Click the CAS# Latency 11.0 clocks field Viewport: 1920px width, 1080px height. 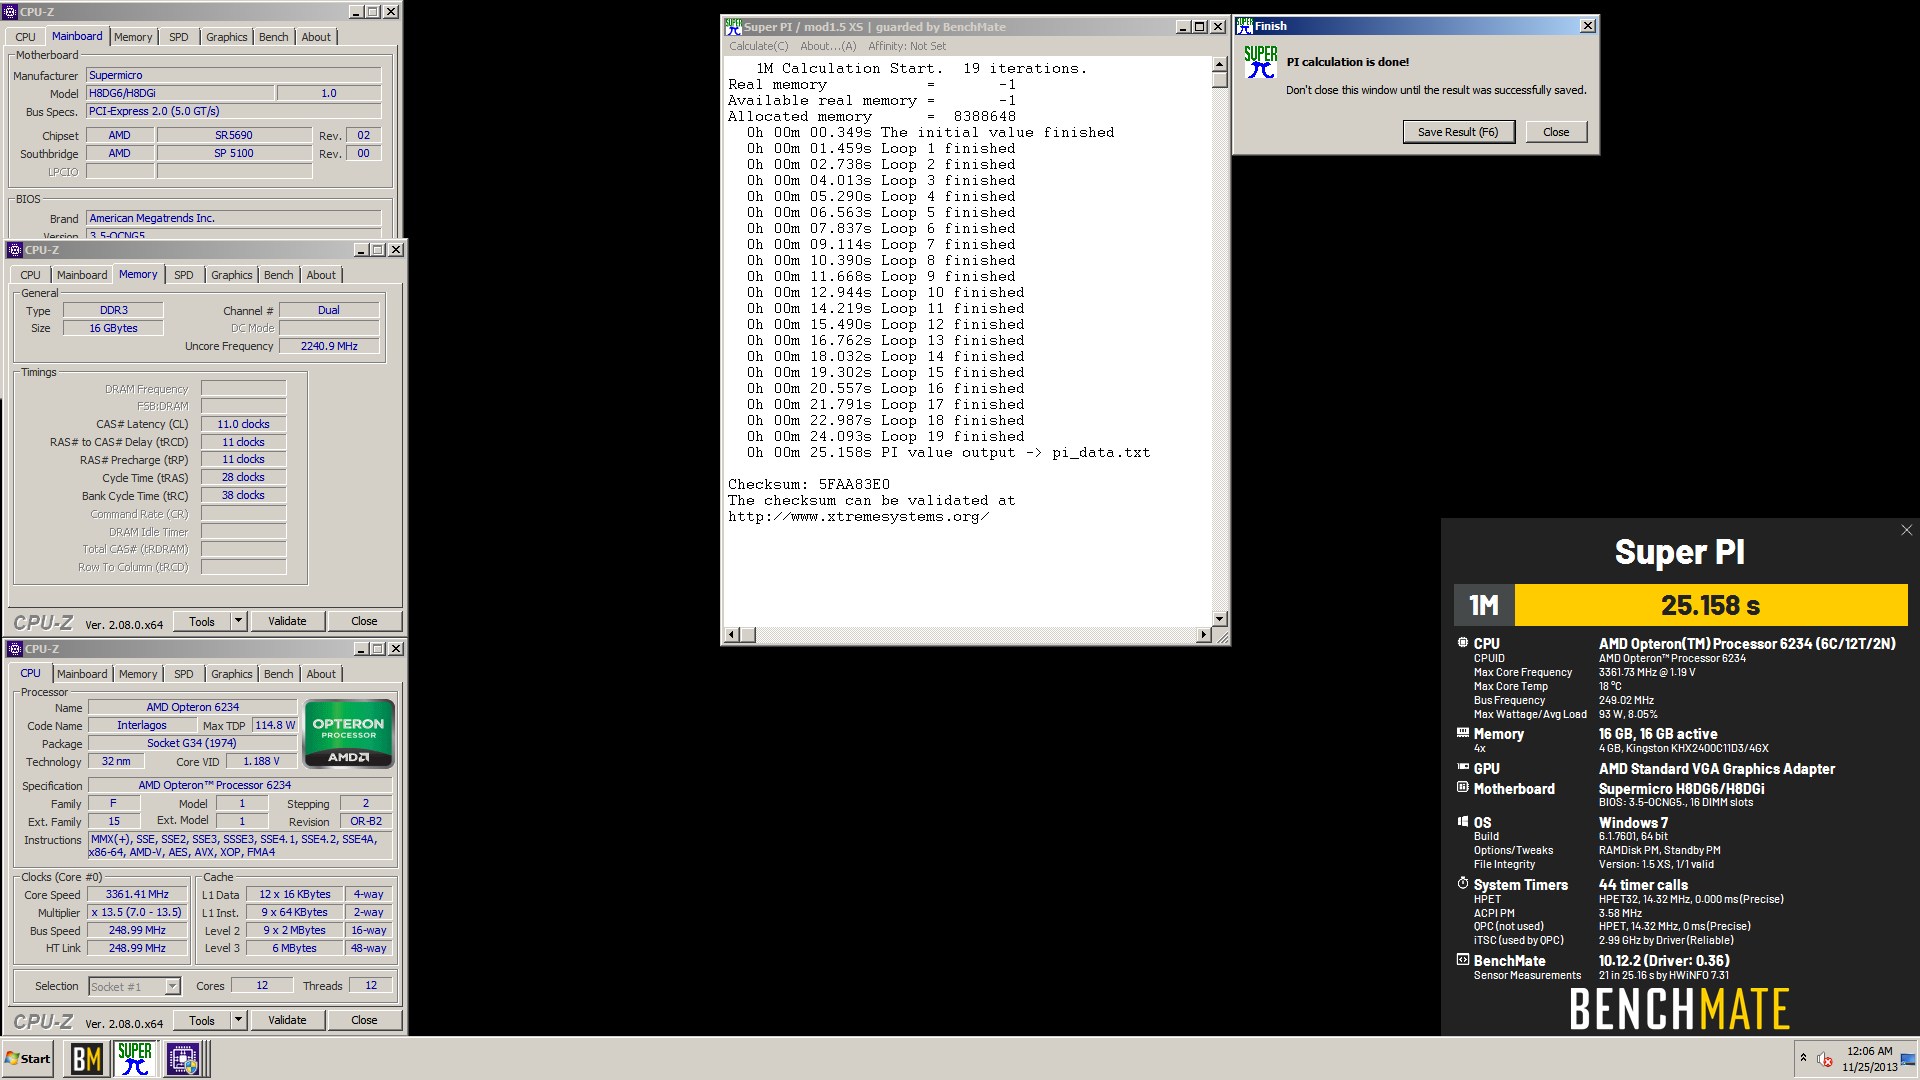[243, 424]
